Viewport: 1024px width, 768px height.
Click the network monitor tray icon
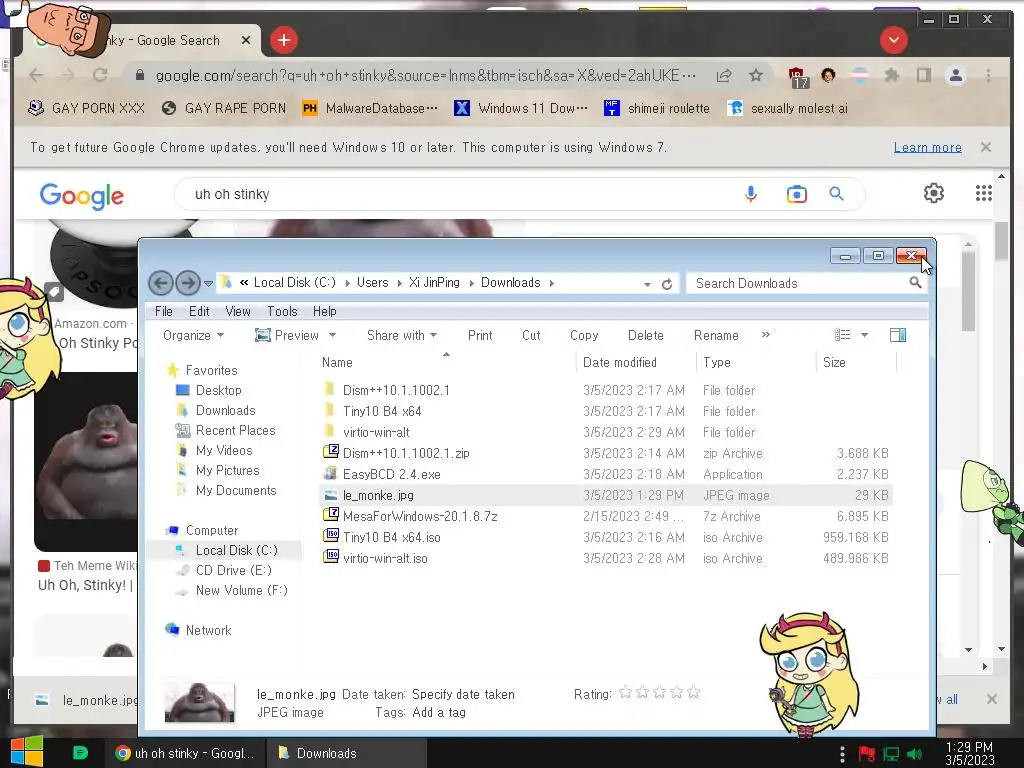tap(891, 754)
